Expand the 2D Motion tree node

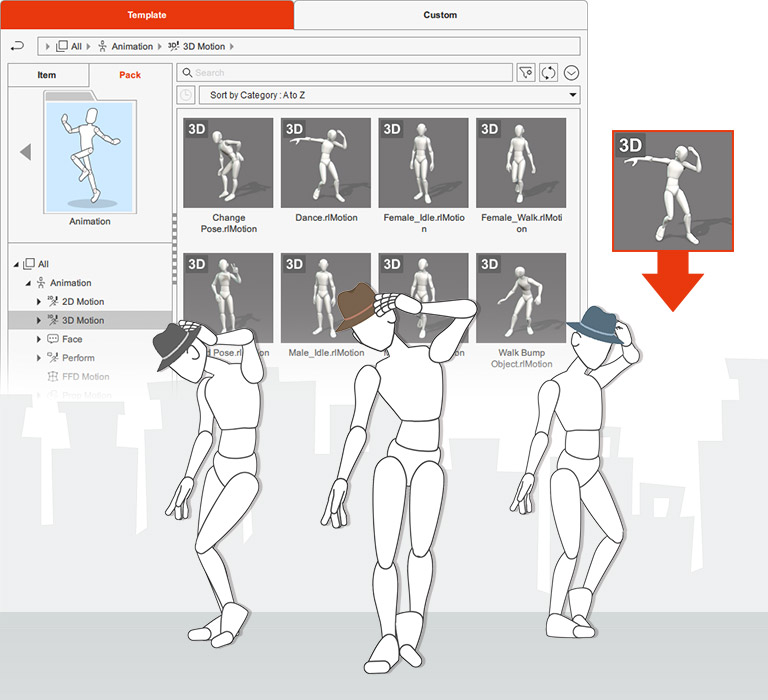pos(39,301)
